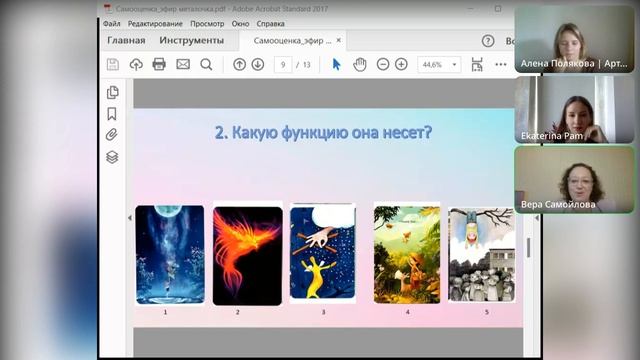This screenshot has width=640, height=360.
Task: Open the Редактирование menu
Action: coord(155,24)
